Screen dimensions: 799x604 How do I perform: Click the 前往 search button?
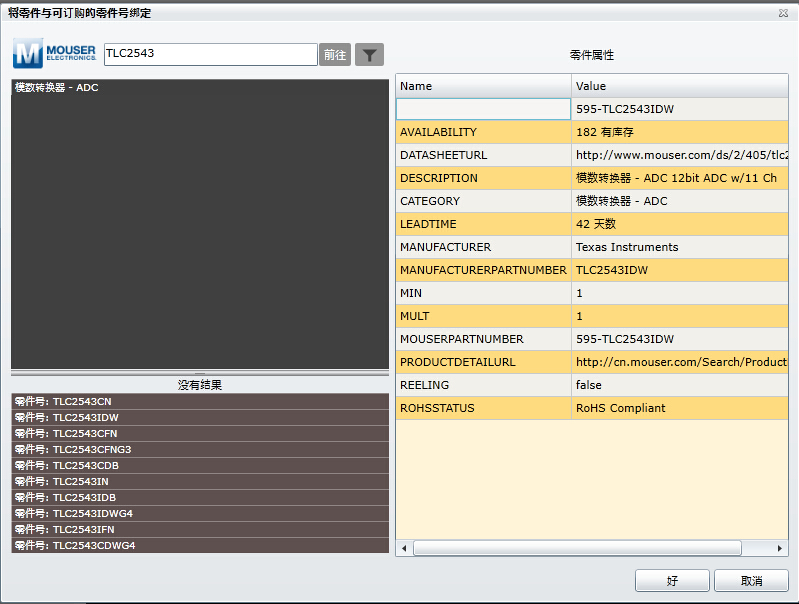click(x=335, y=55)
